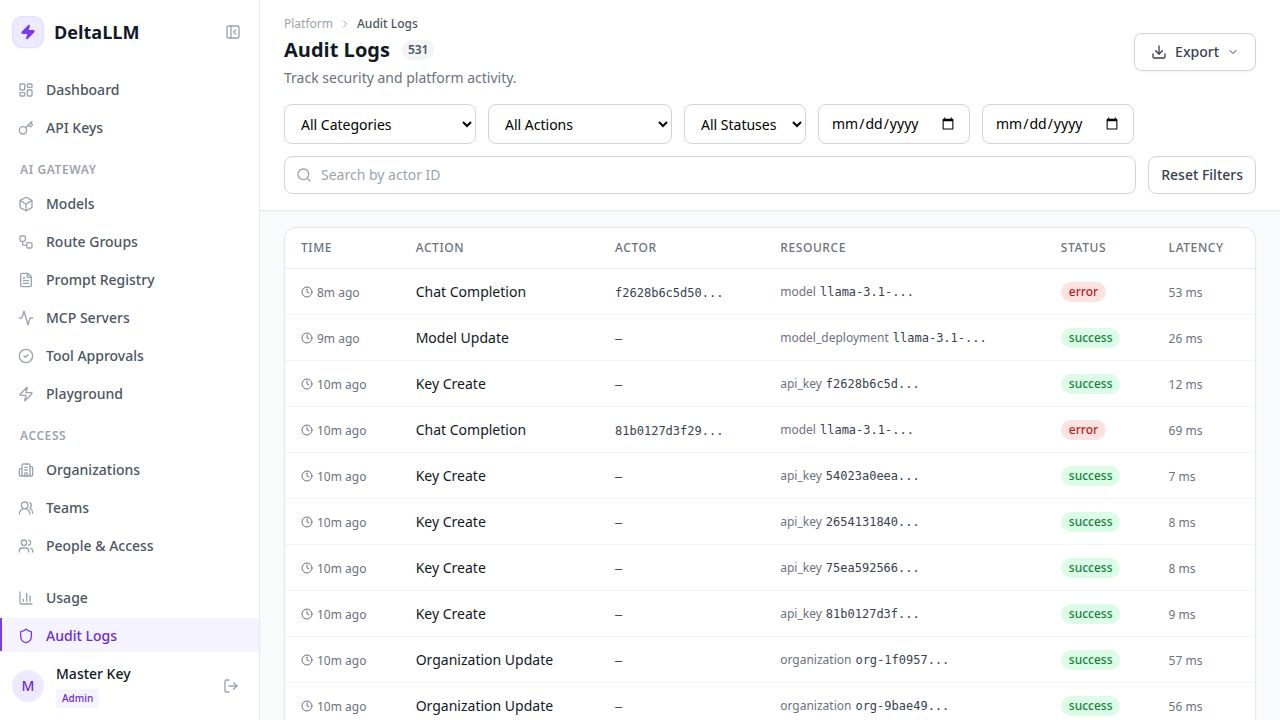This screenshot has height=720, width=1280.
Task: Open Teams page
Action: pyautogui.click(x=130, y=508)
